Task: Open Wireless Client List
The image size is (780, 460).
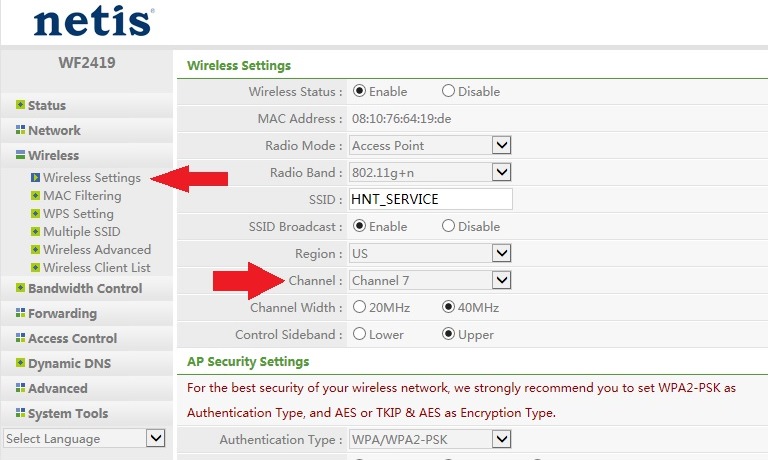Action: coord(97,268)
